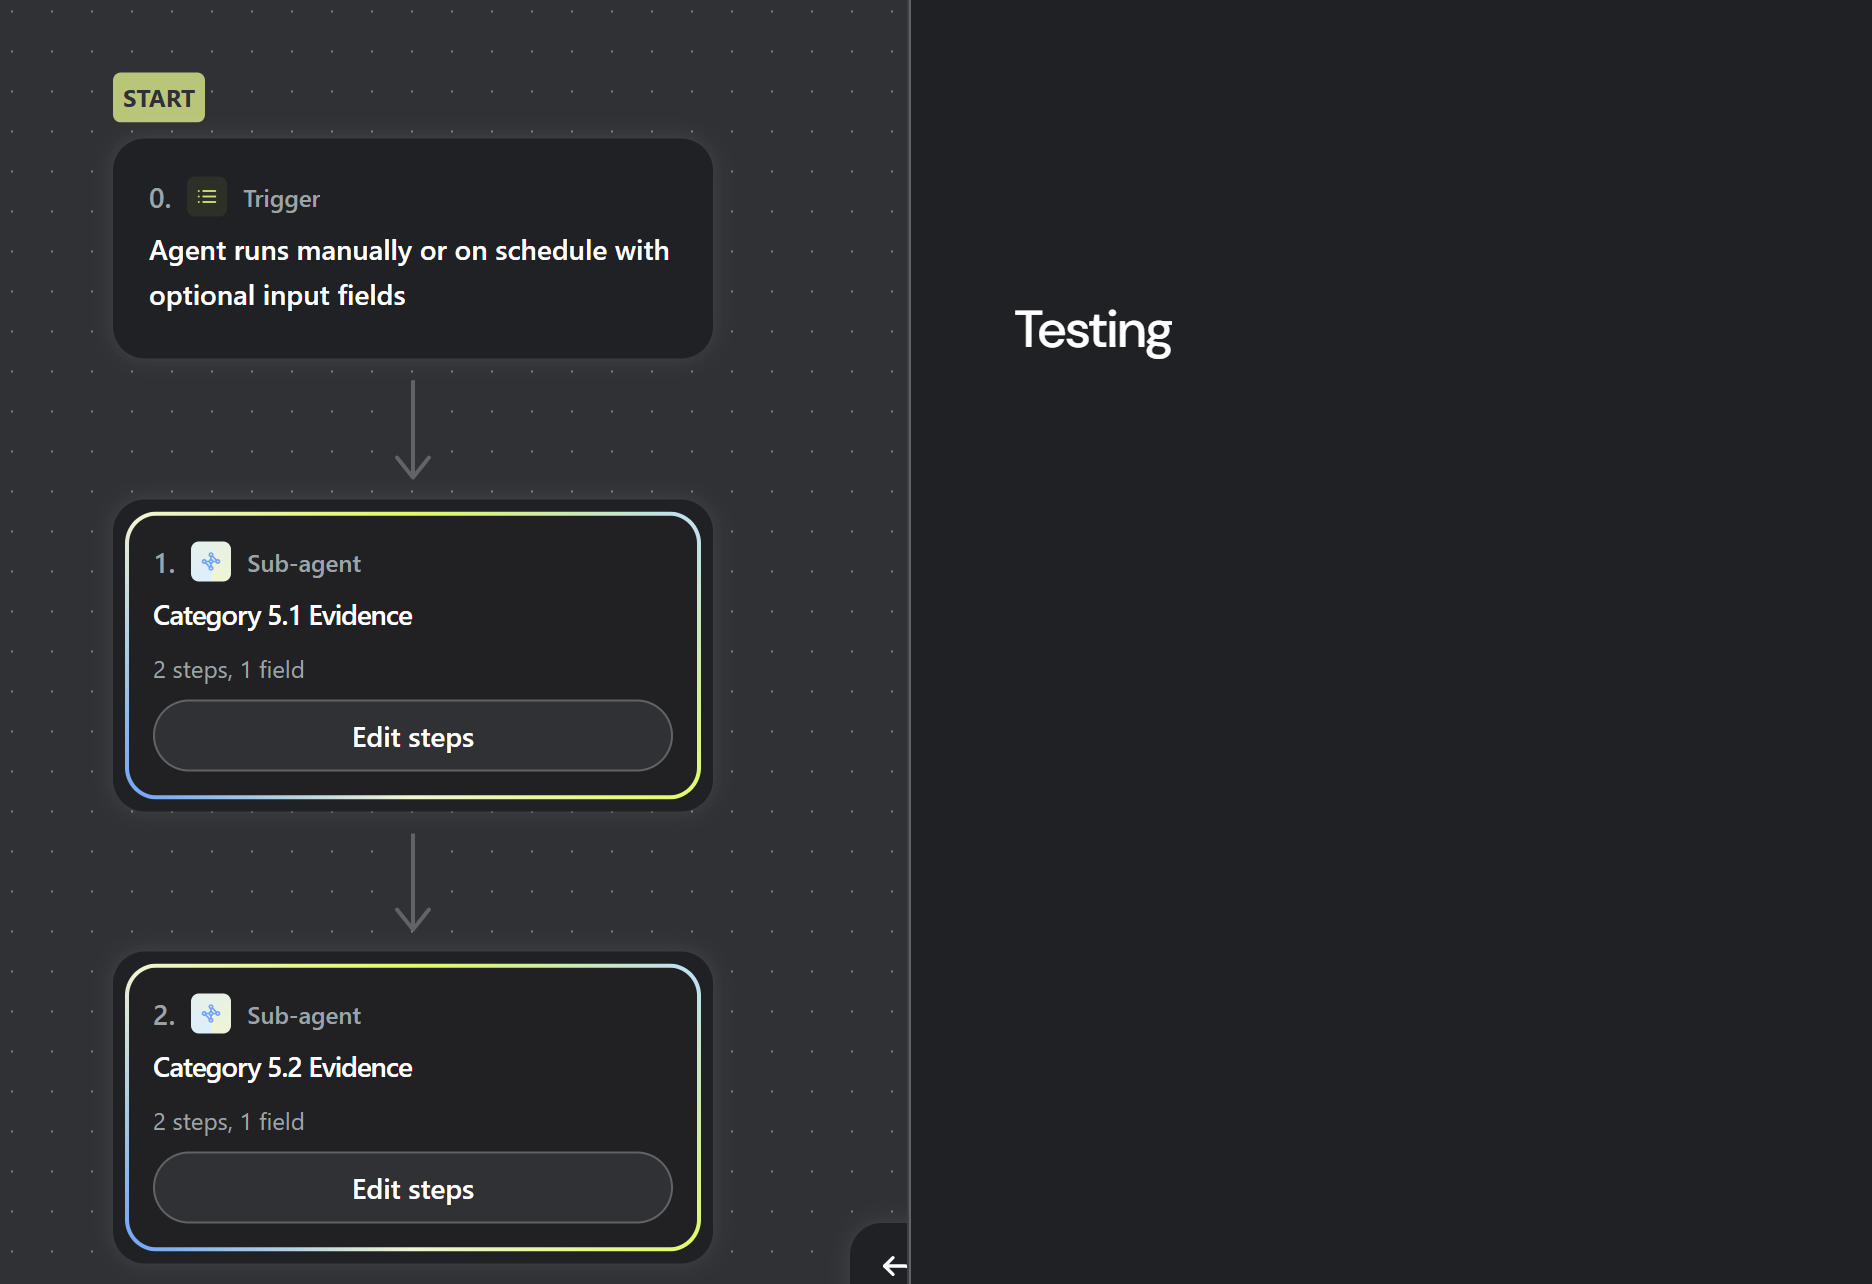Click the Trigger list icon
Screen dimensions: 1872x1284
point(207,197)
